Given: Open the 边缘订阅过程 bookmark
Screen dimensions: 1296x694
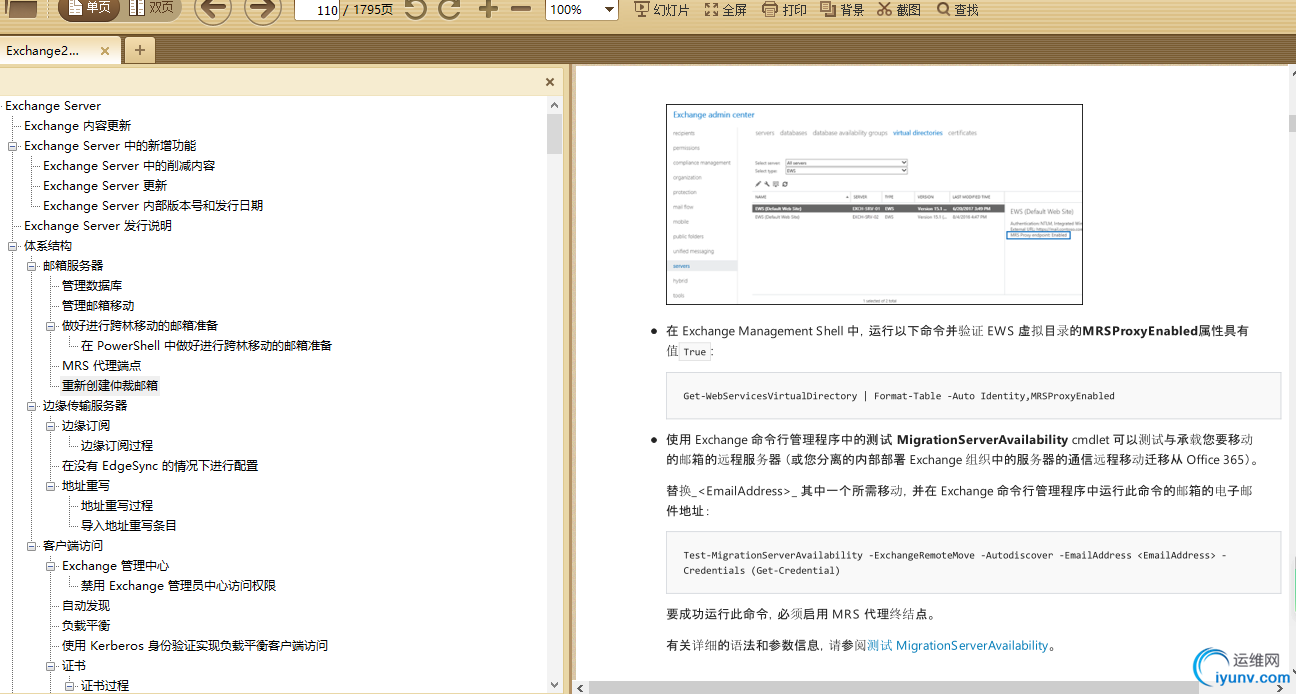Looking at the screenshot, I should 117,446.
